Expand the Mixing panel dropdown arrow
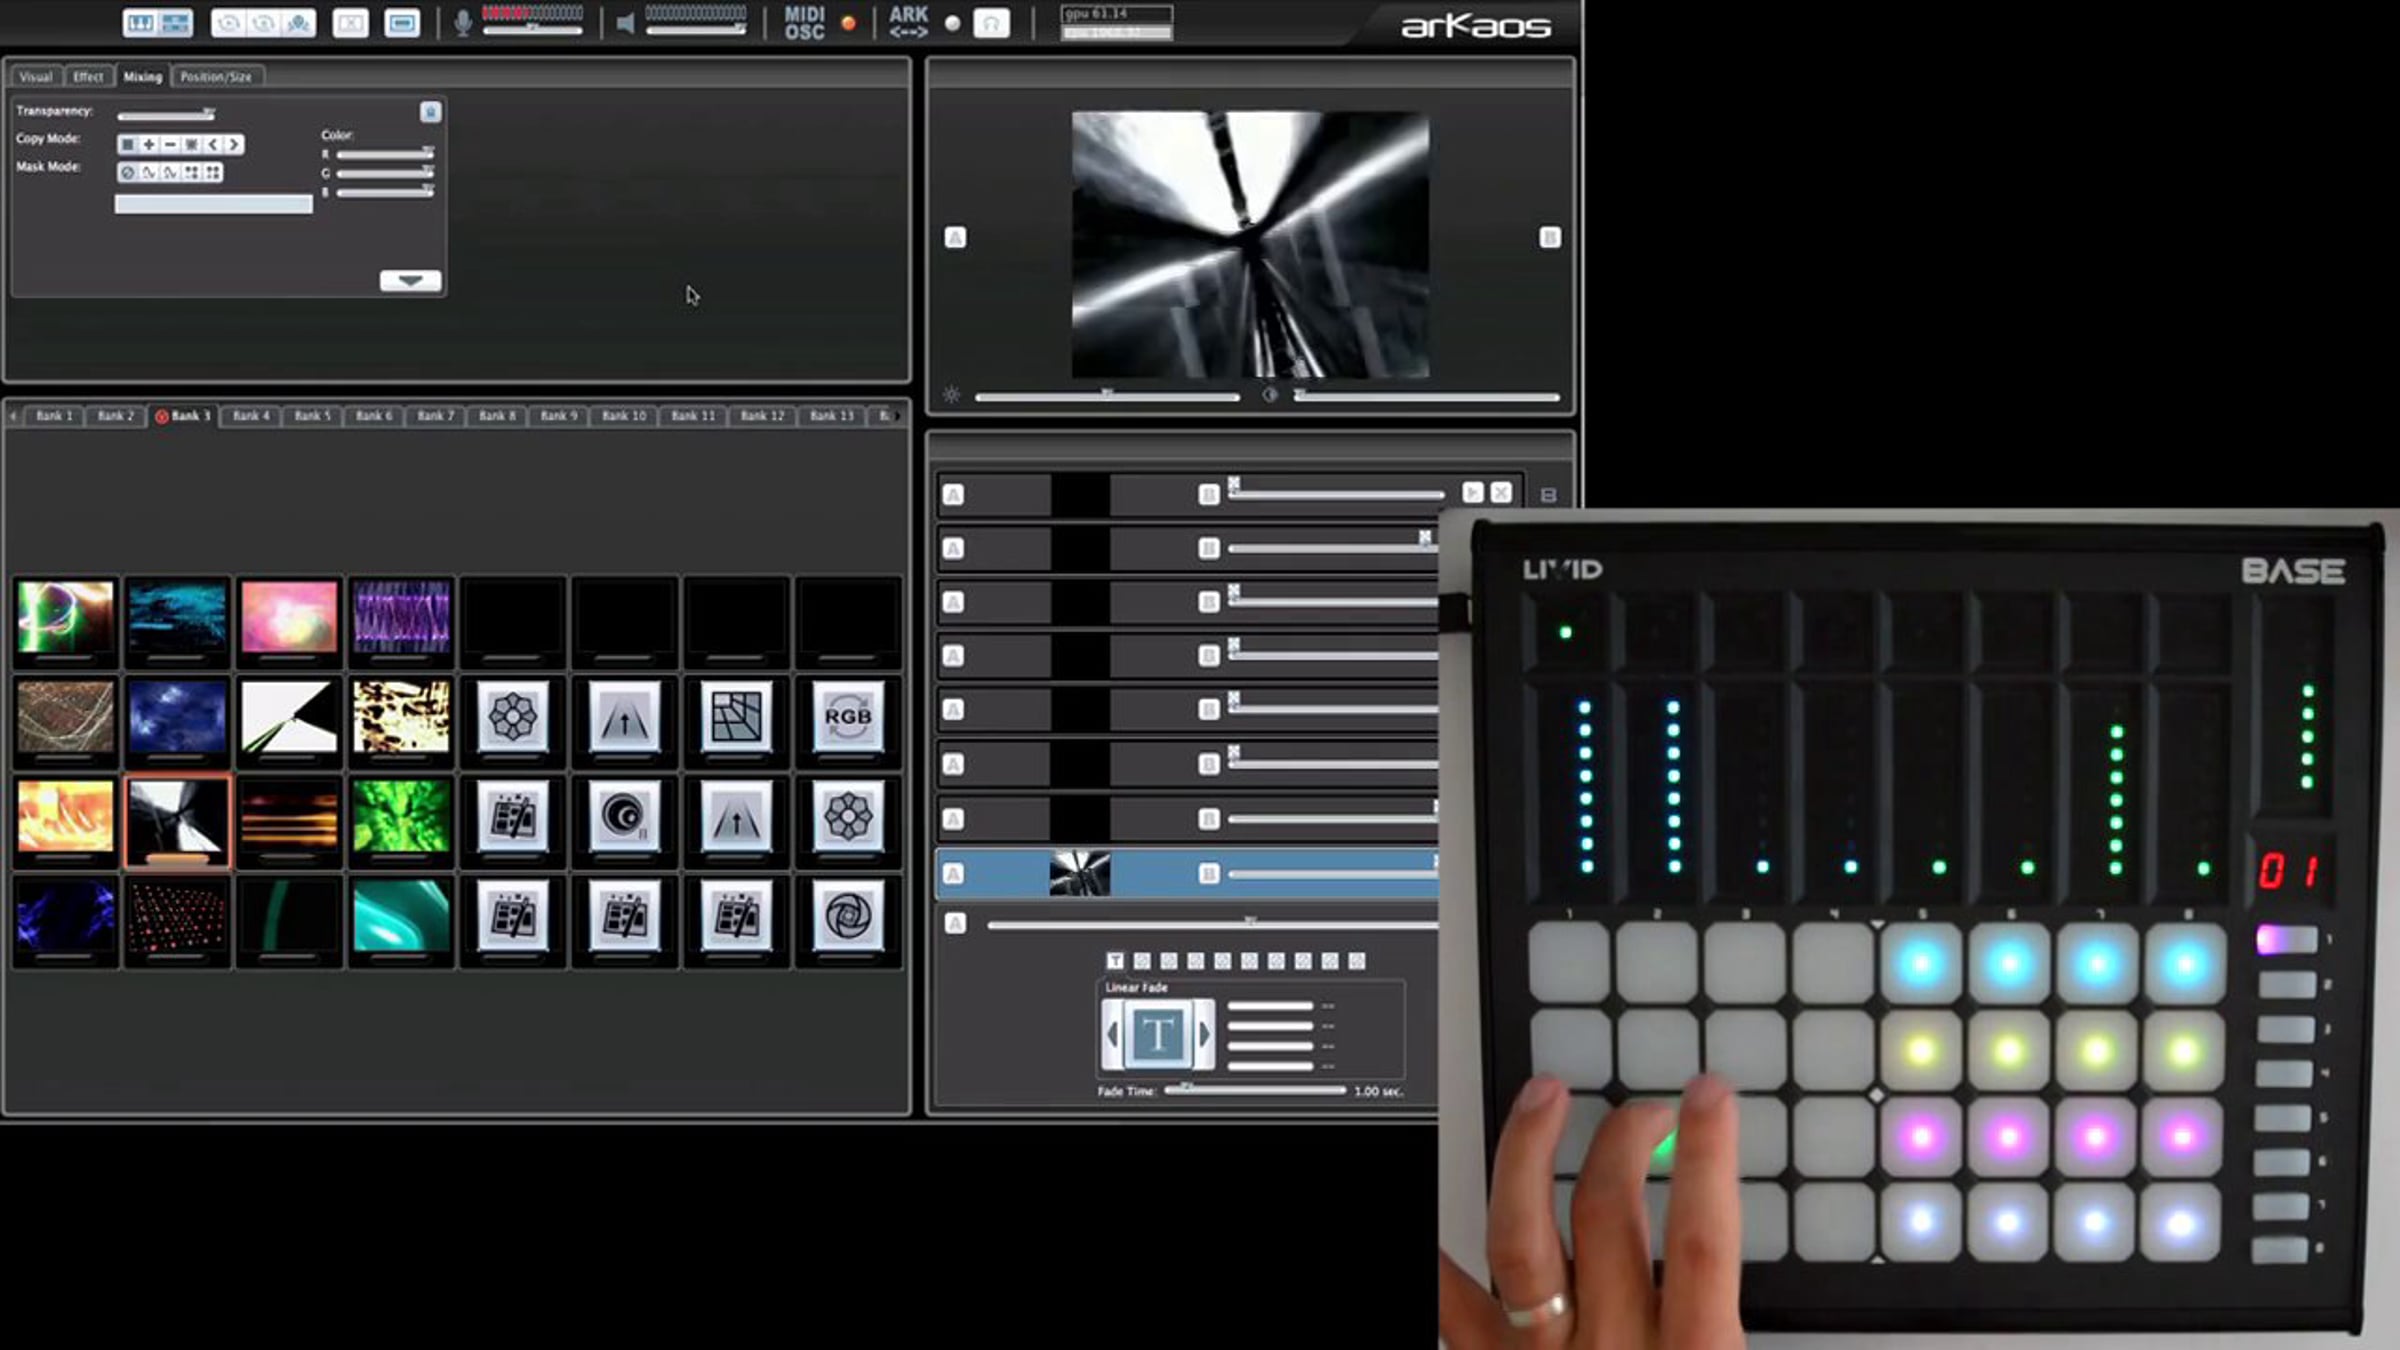 pos(410,281)
